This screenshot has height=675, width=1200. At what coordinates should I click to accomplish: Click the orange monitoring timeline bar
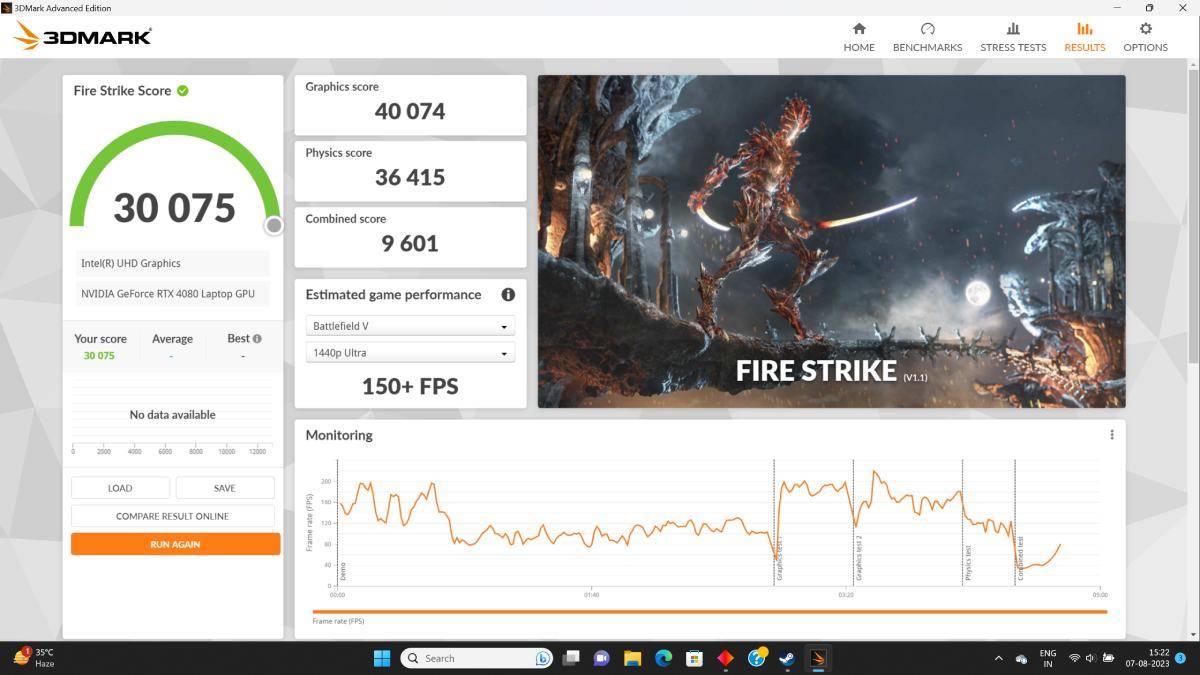tap(709, 612)
